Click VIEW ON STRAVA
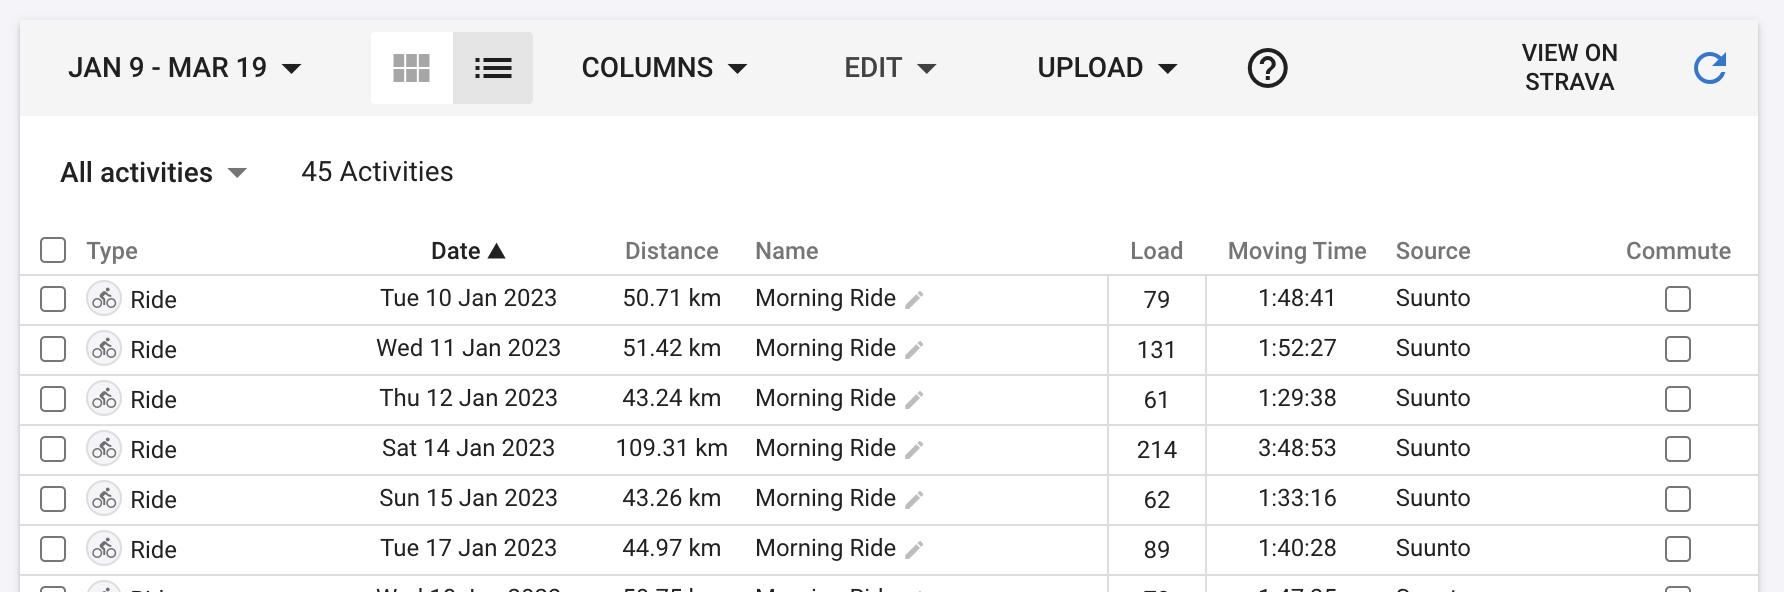Screen dimensions: 1784x592 pyautogui.click(x=1569, y=67)
